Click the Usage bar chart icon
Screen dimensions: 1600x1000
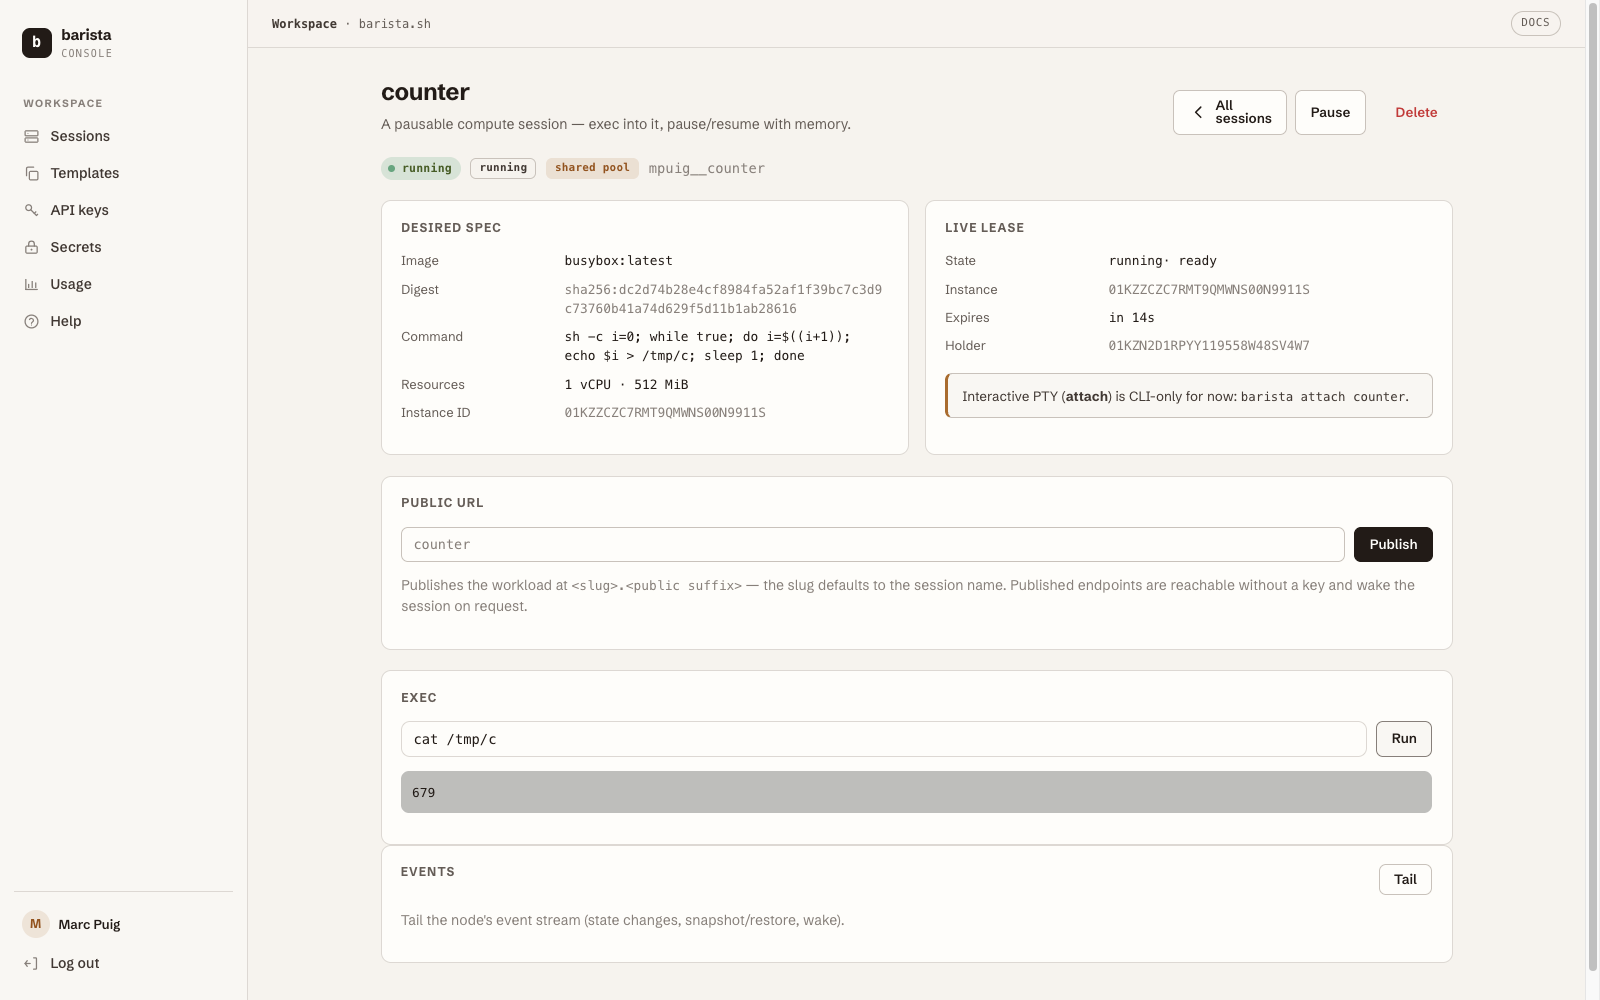point(32,284)
